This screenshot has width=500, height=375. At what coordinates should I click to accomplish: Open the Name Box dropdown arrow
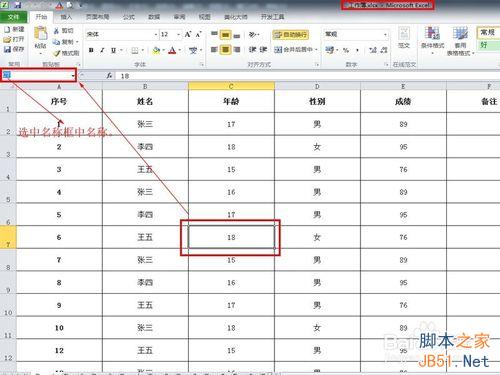(73, 76)
